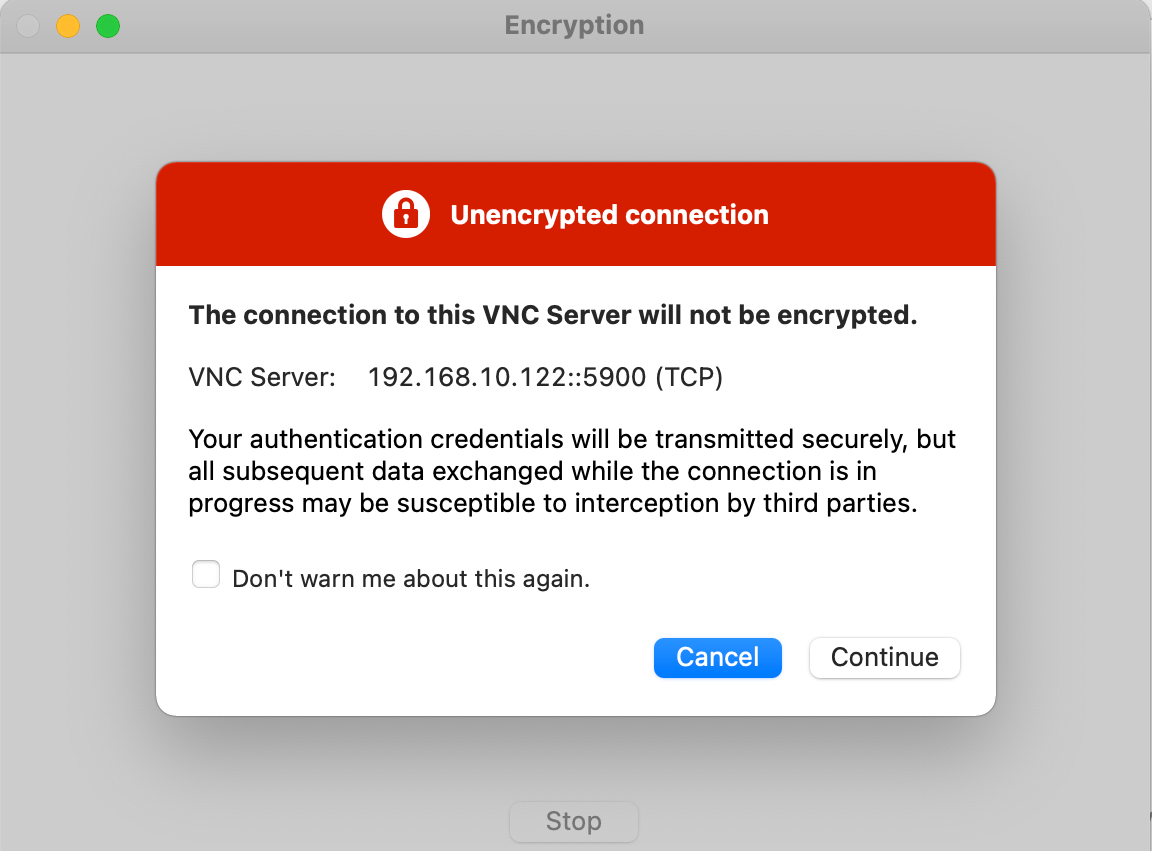Click the yellow minimize traffic-light button
The width and height of the screenshot is (1152, 851).
point(67,26)
